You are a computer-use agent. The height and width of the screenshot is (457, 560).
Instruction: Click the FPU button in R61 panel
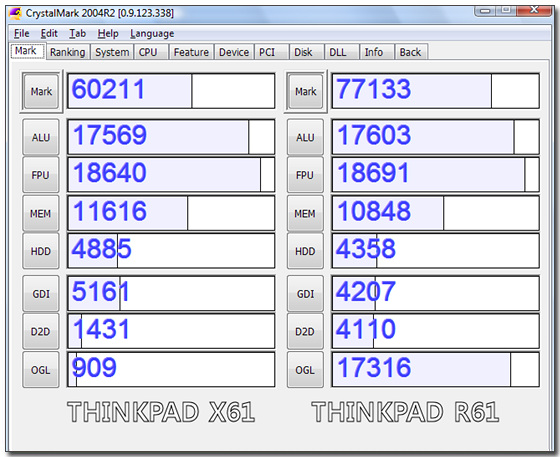click(x=305, y=175)
